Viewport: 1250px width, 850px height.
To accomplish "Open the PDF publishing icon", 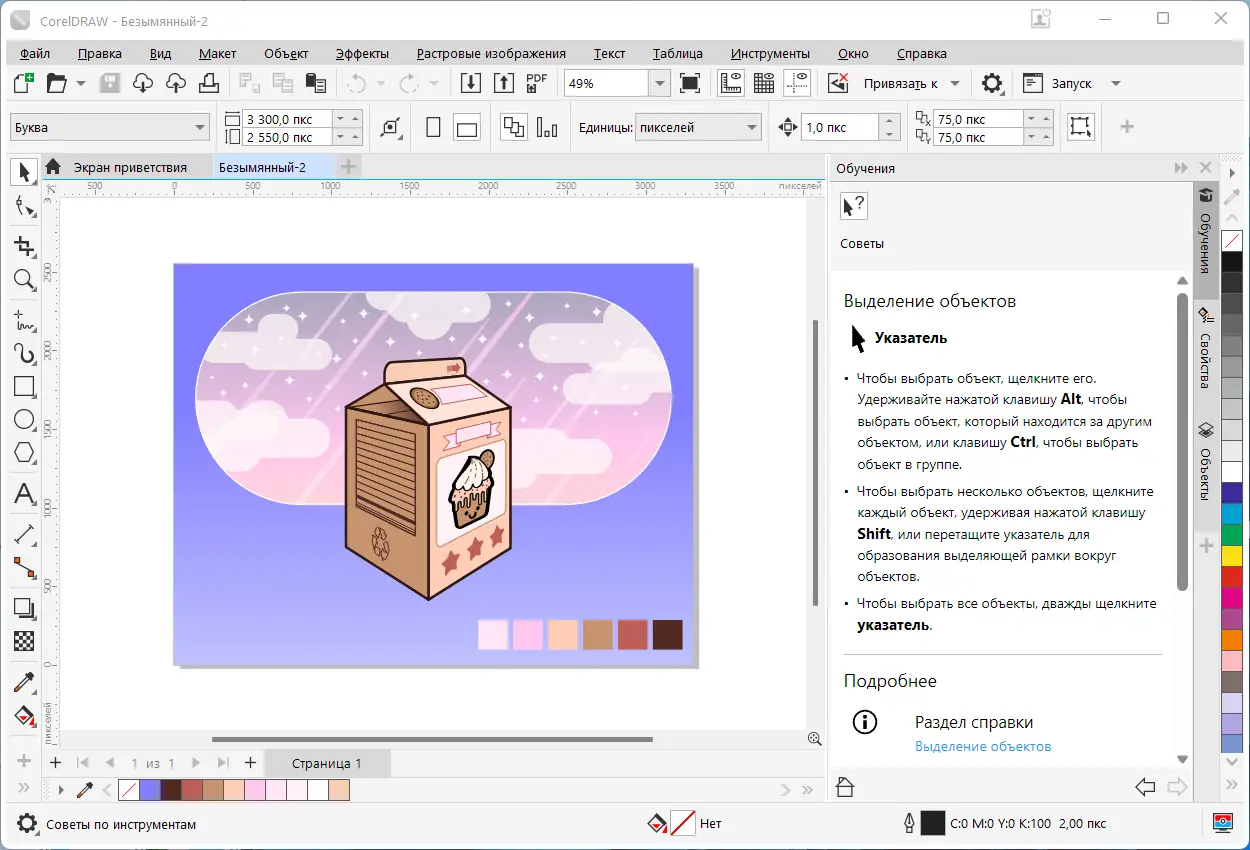I will [536, 83].
